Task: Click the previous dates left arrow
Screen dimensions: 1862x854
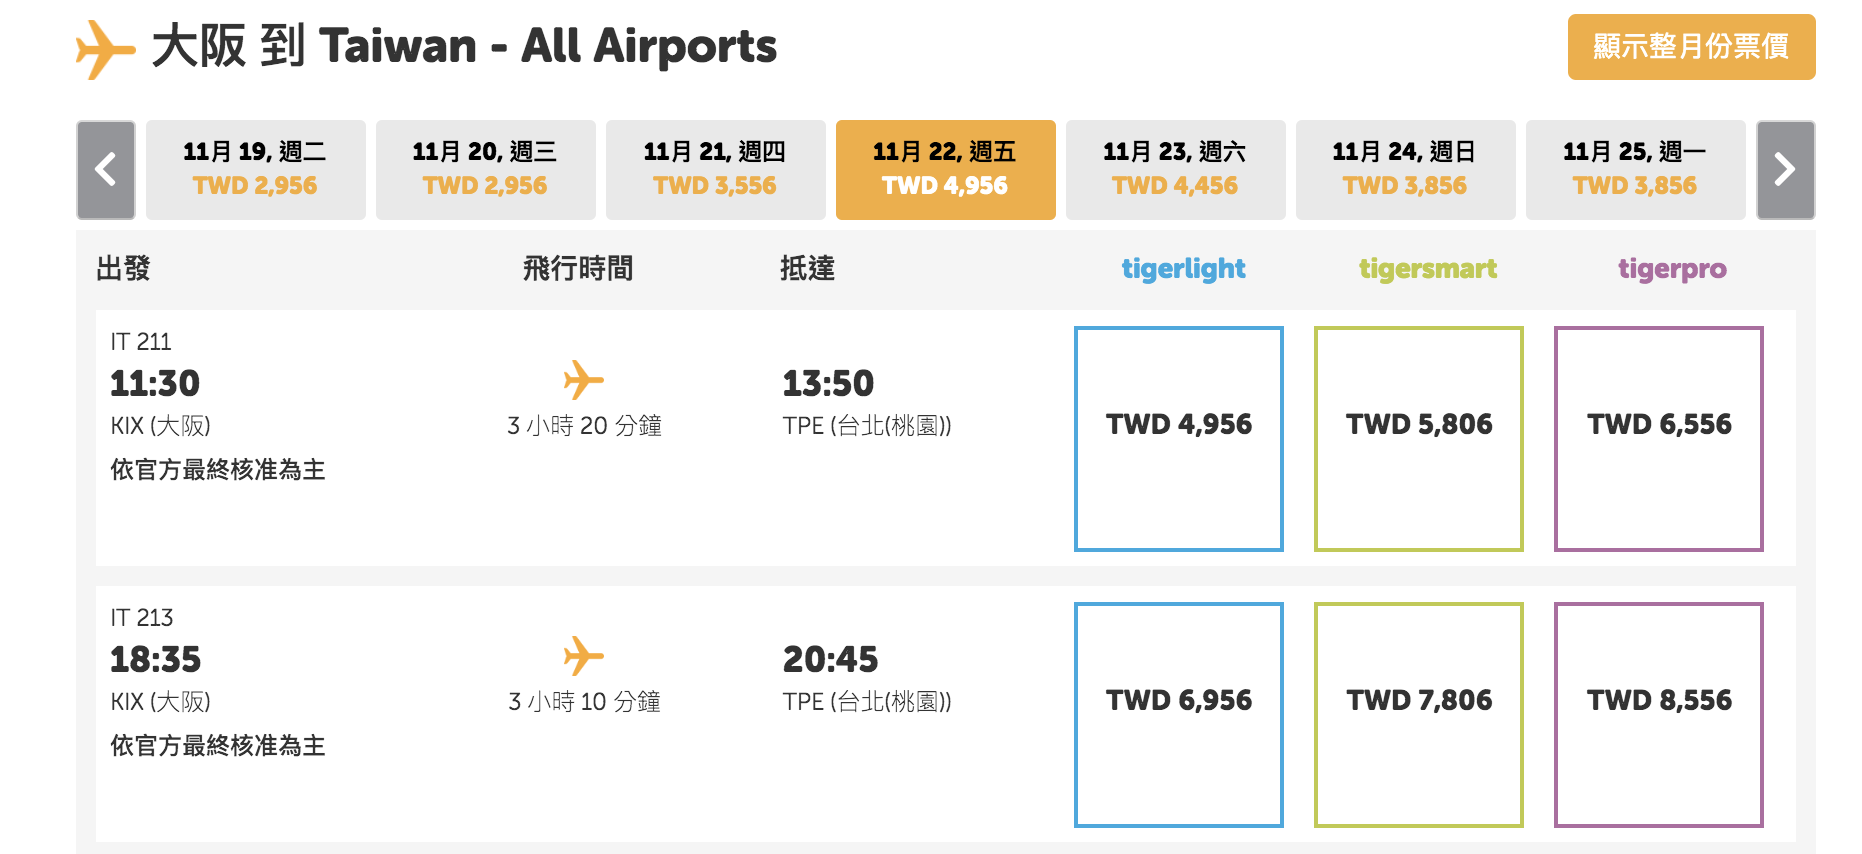Action: tap(106, 170)
